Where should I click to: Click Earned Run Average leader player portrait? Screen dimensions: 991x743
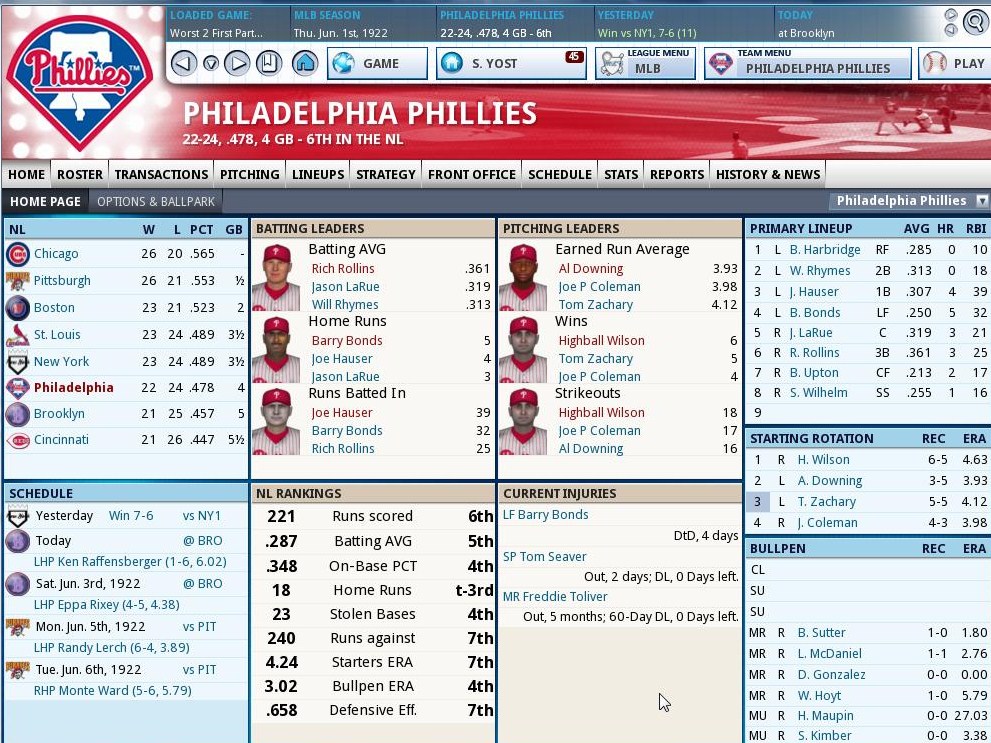pos(523,277)
